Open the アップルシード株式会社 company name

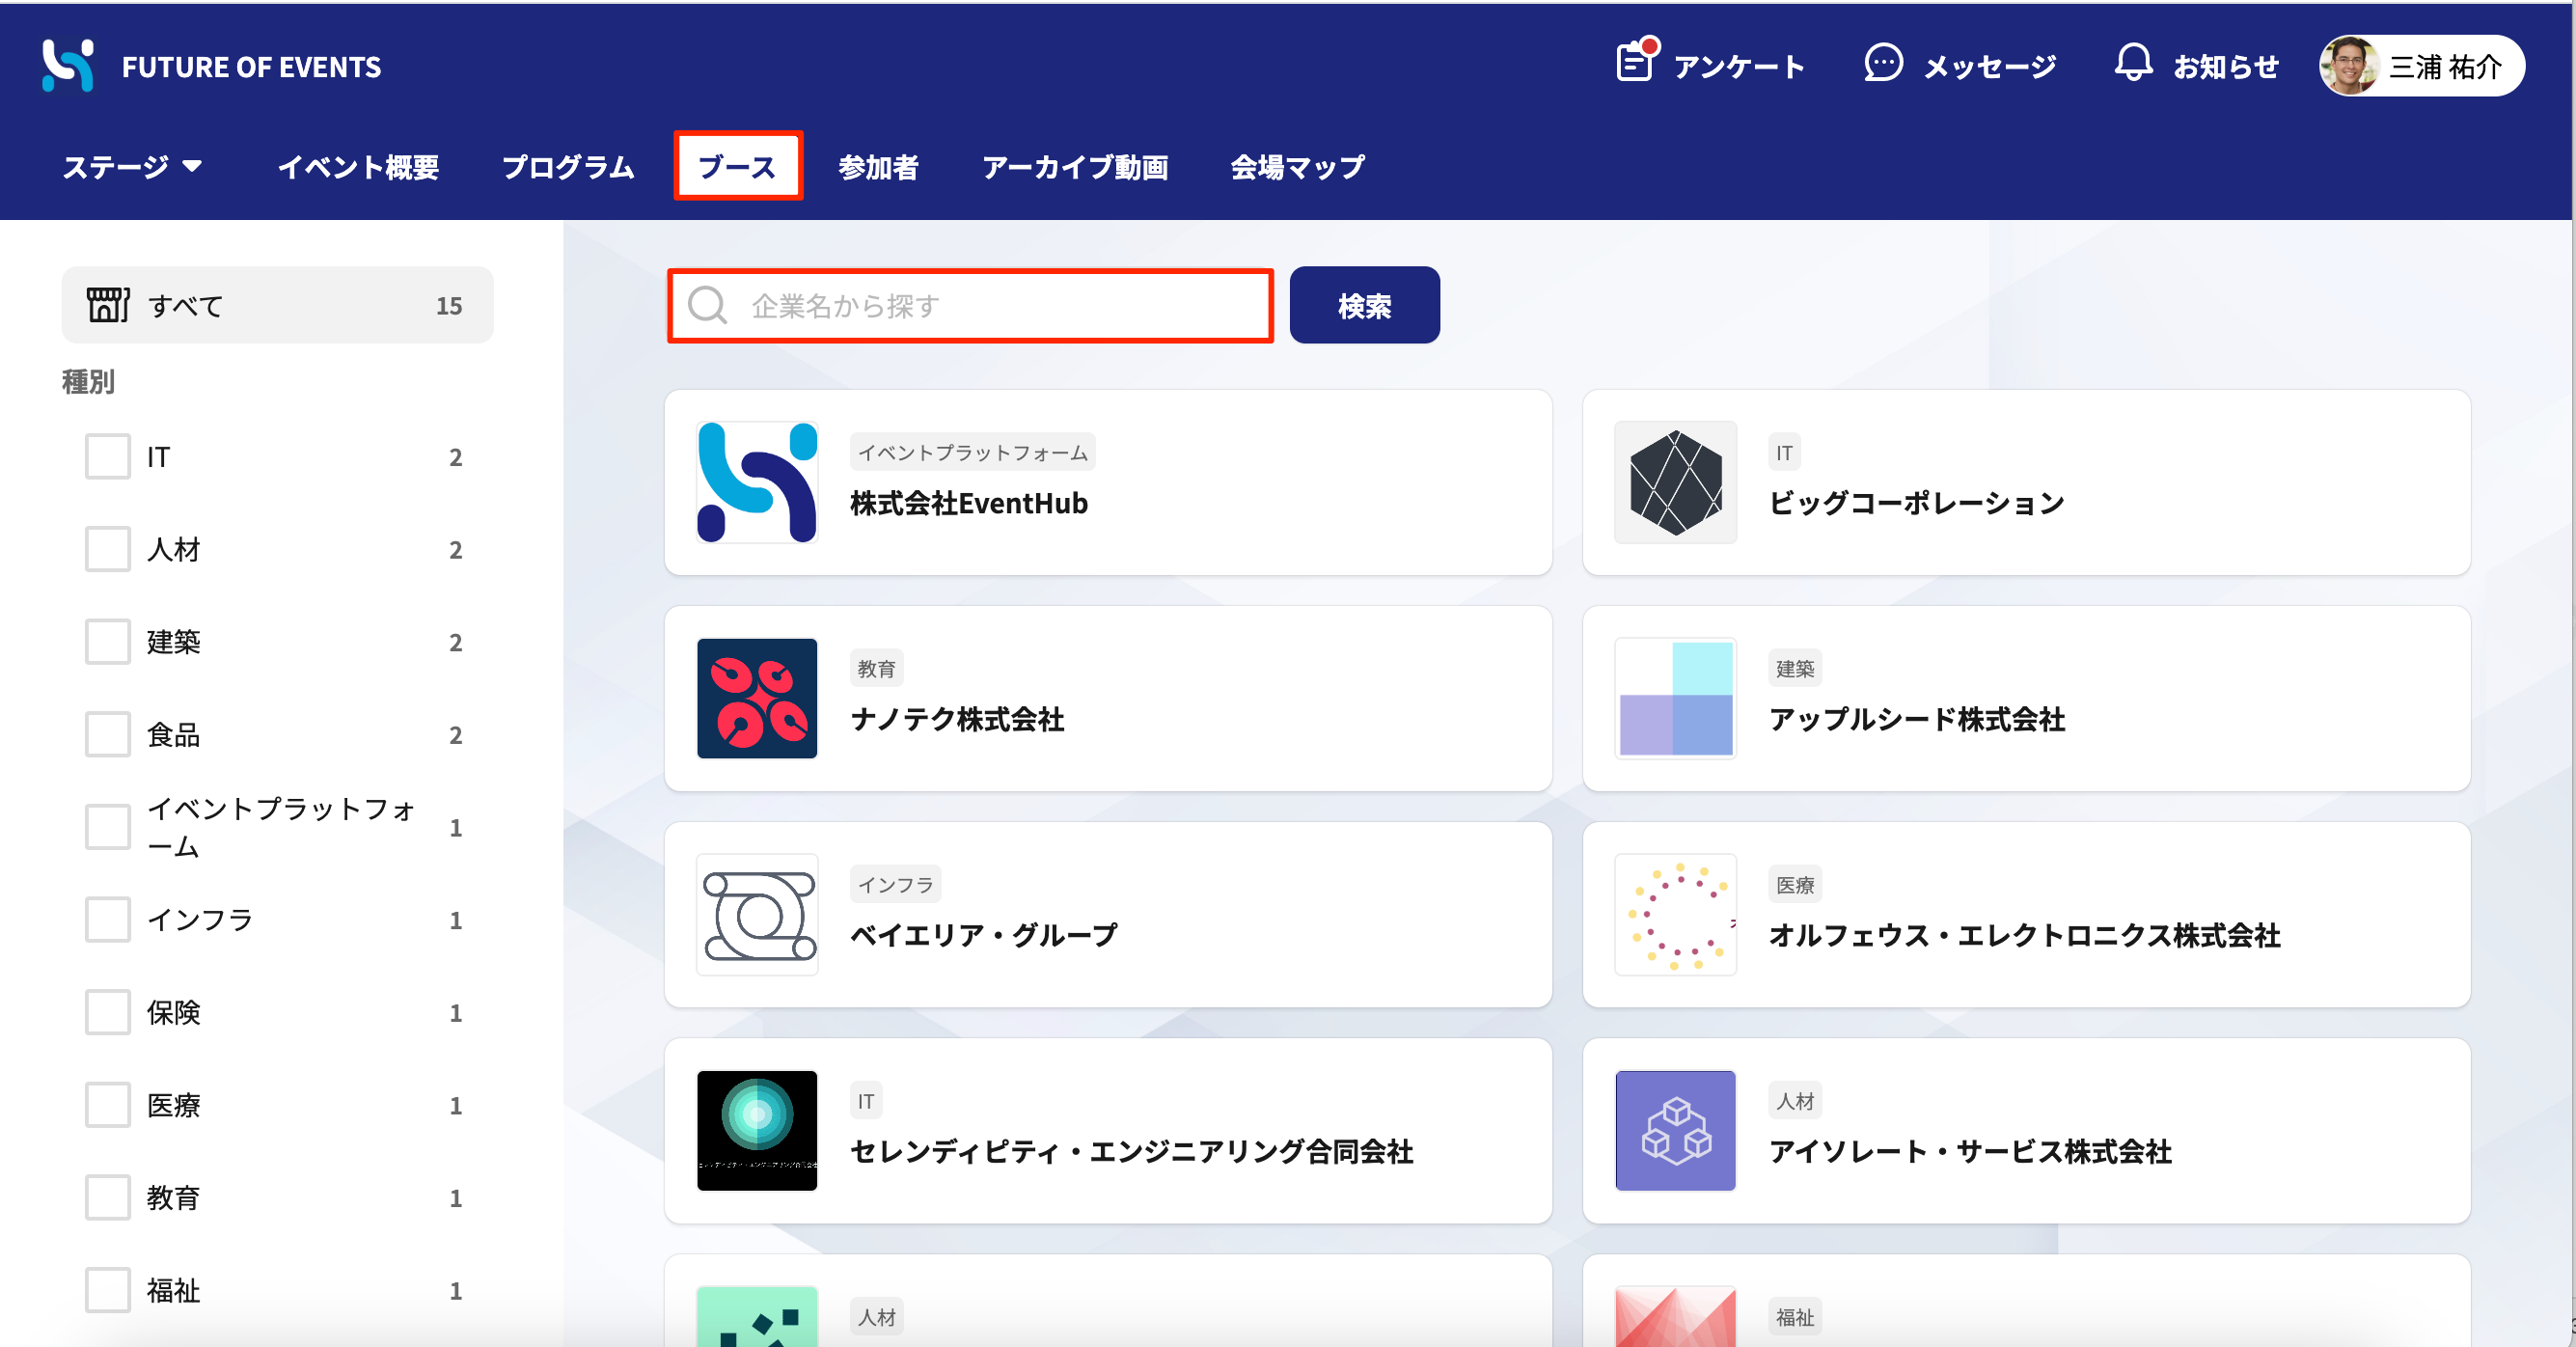click(1916, 719)
